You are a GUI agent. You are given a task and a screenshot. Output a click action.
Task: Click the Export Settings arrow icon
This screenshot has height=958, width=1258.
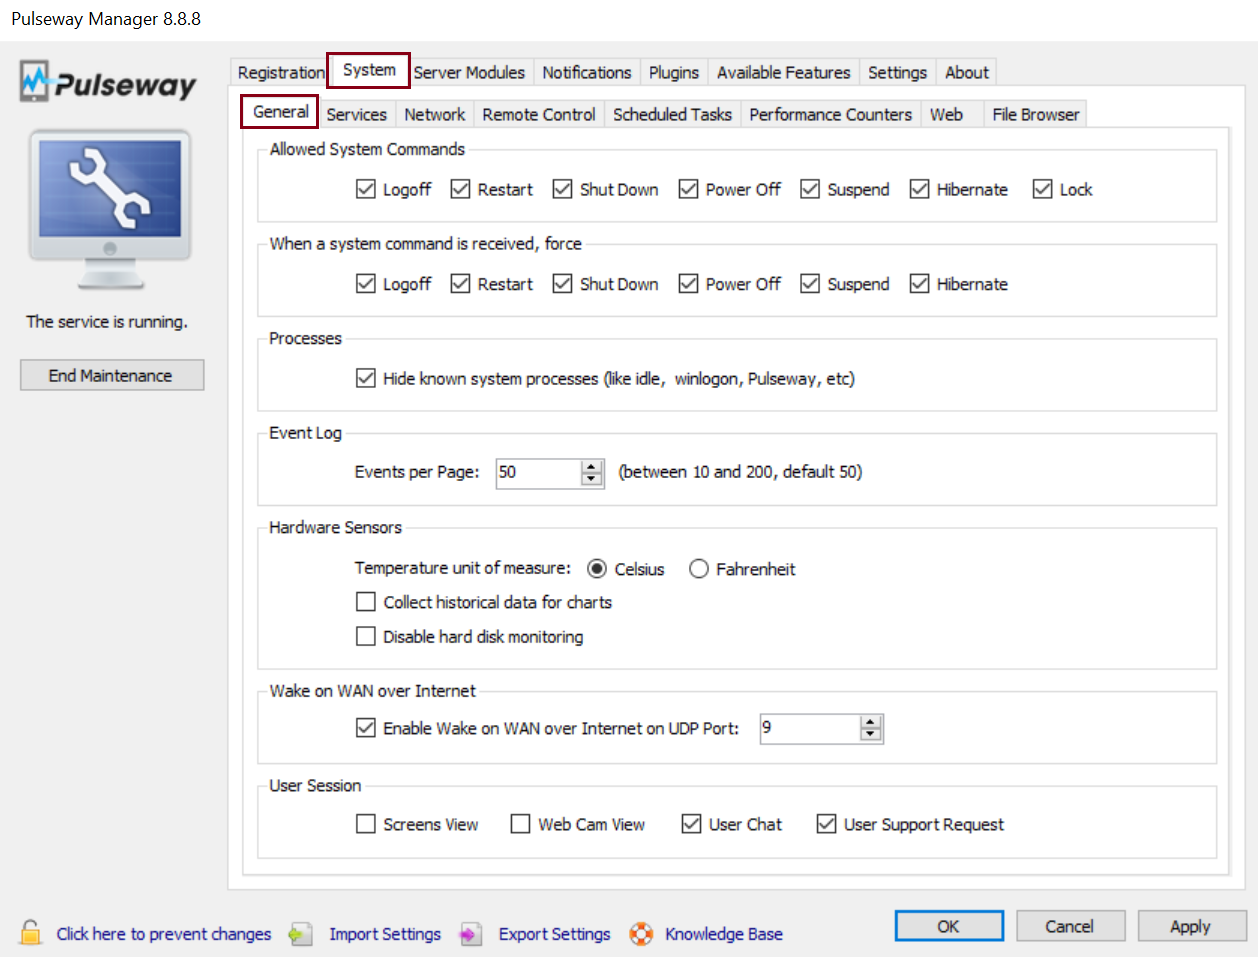(x=471, y=934)
